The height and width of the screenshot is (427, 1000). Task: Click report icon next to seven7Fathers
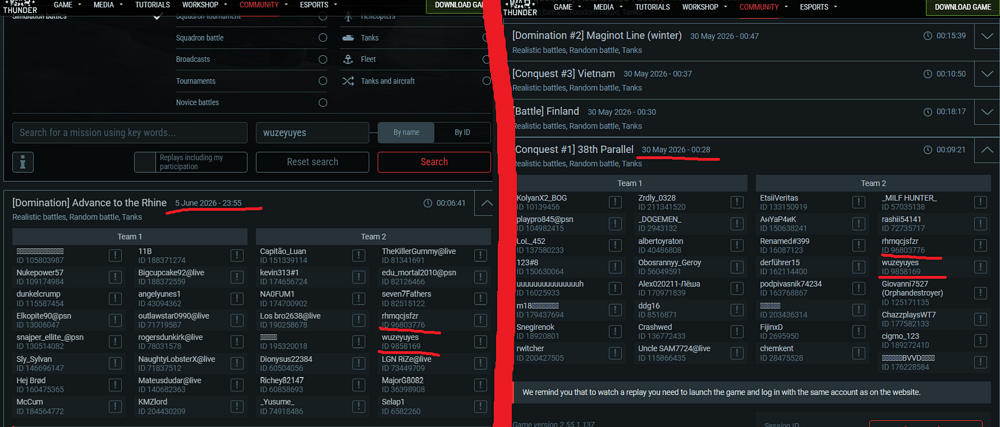pos(480,298)
